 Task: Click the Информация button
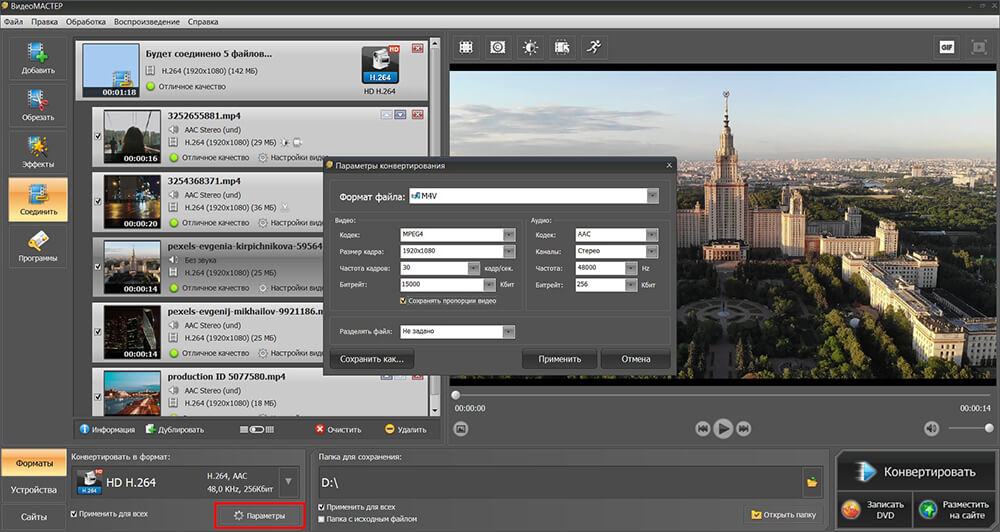[107, 429]
